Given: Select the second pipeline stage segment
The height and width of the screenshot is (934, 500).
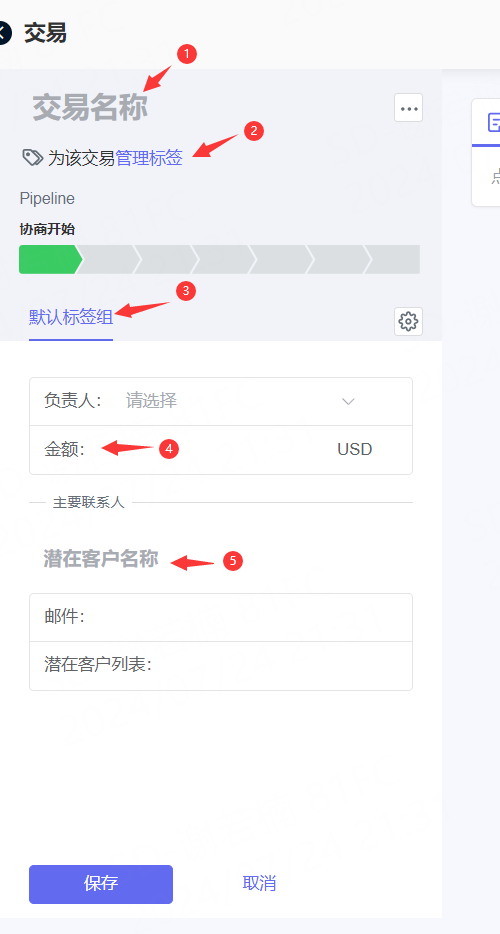Looking at the screenshot, I should point(108,259).
